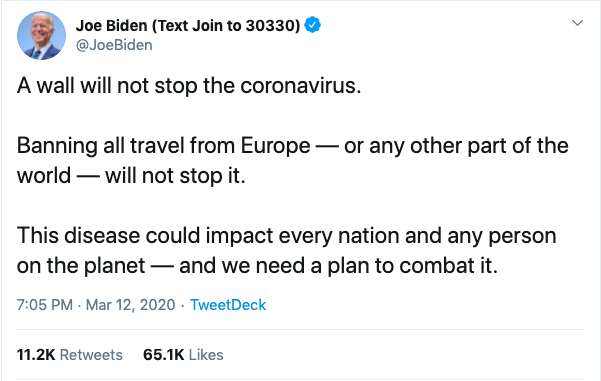This screenshot has height=381, width=601.
Task: Click 'world — will not stop it' line
Action: [131, 176]
